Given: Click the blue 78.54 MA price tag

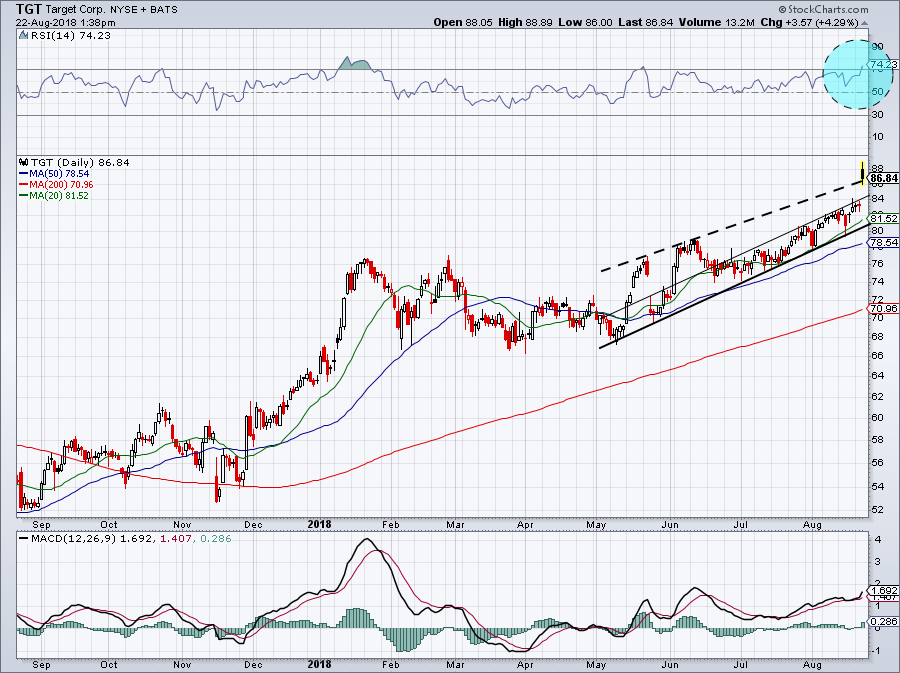Looking at the screenshot, I should [x=883, y=243].
